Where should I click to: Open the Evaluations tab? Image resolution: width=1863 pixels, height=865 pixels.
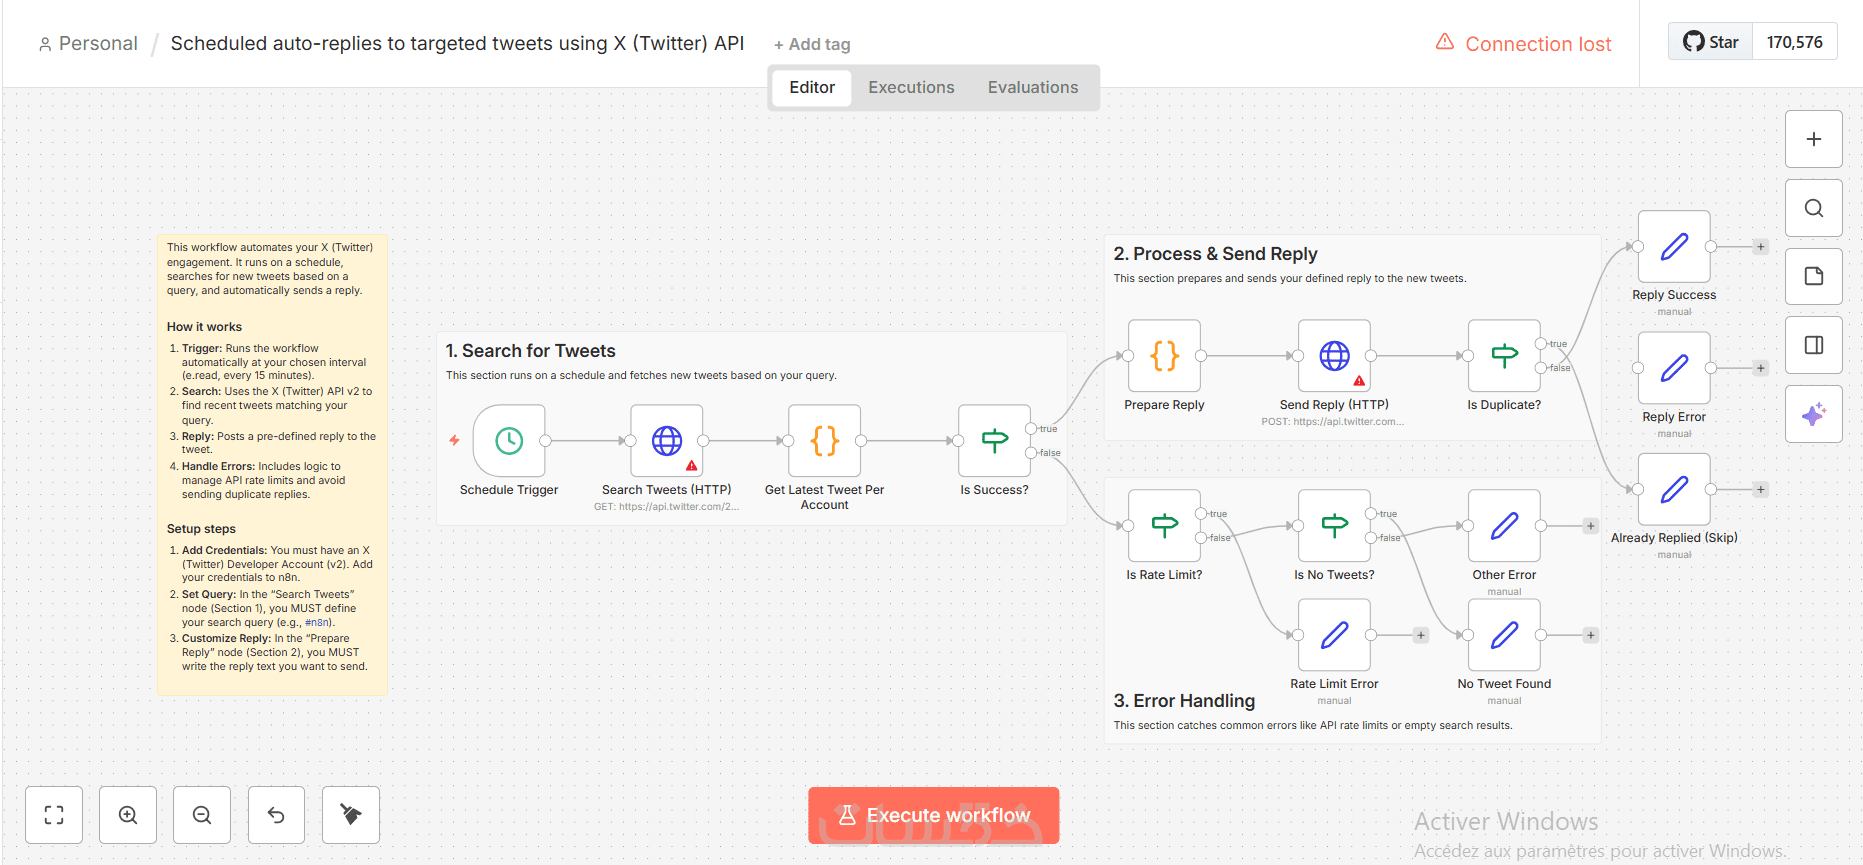(x=1033, y=88)
